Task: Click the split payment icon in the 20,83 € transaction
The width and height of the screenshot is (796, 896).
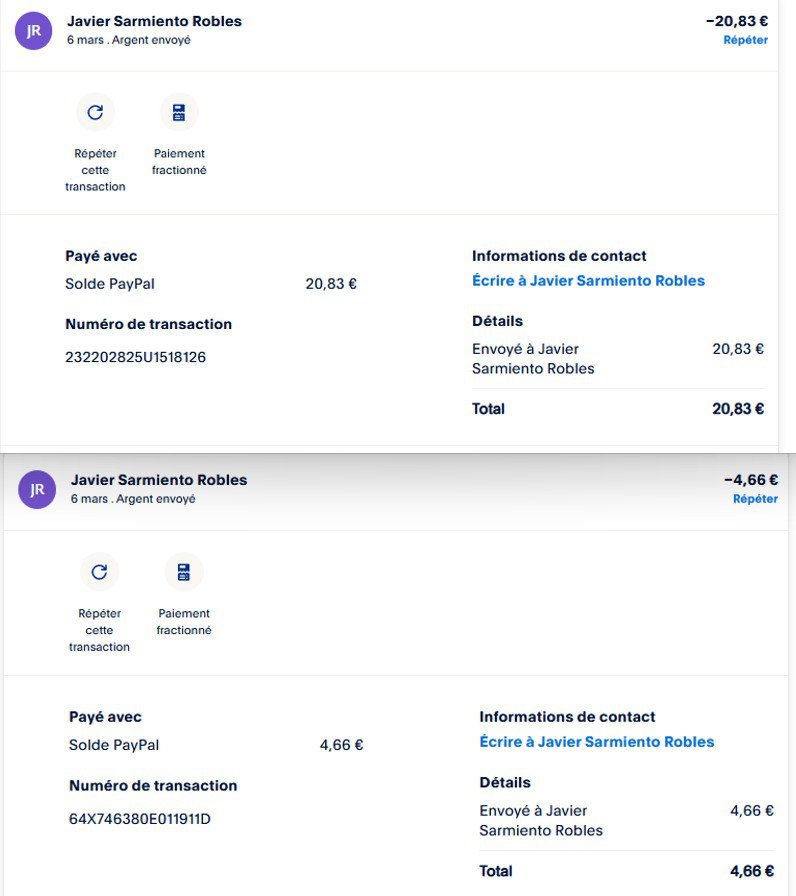Action: (x=179, y=112)
